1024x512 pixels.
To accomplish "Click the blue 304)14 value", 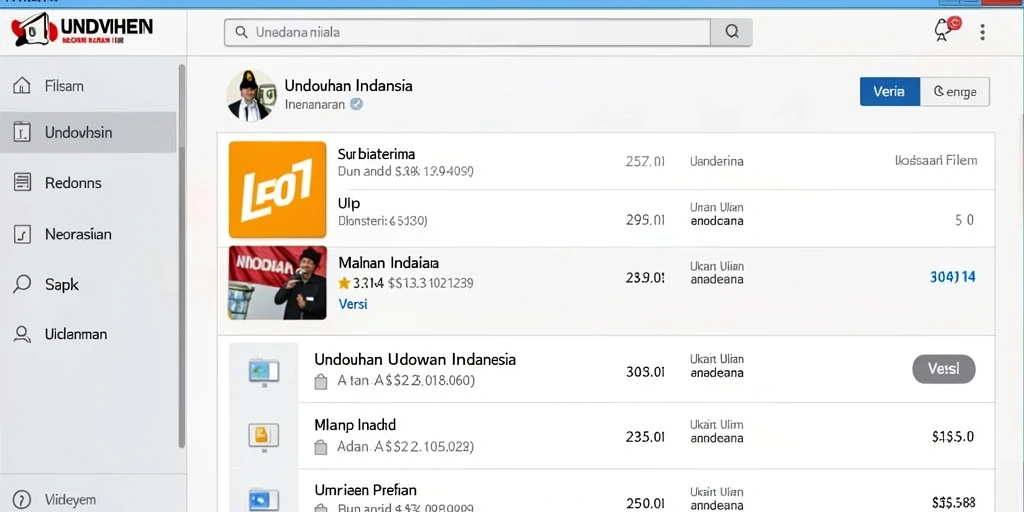I will click(952, 277).
